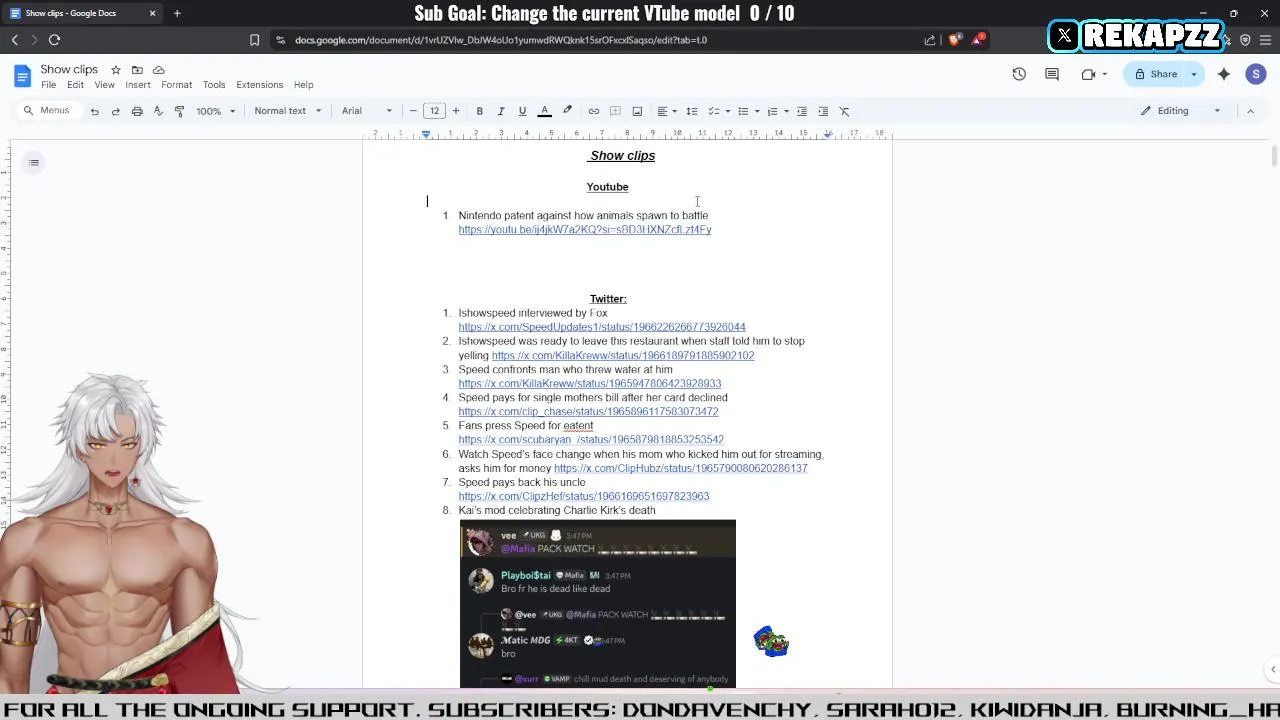Viewport: 1280px width, 720px height.
Task: Check the cloud document status icon
Action: coord(158,70)
